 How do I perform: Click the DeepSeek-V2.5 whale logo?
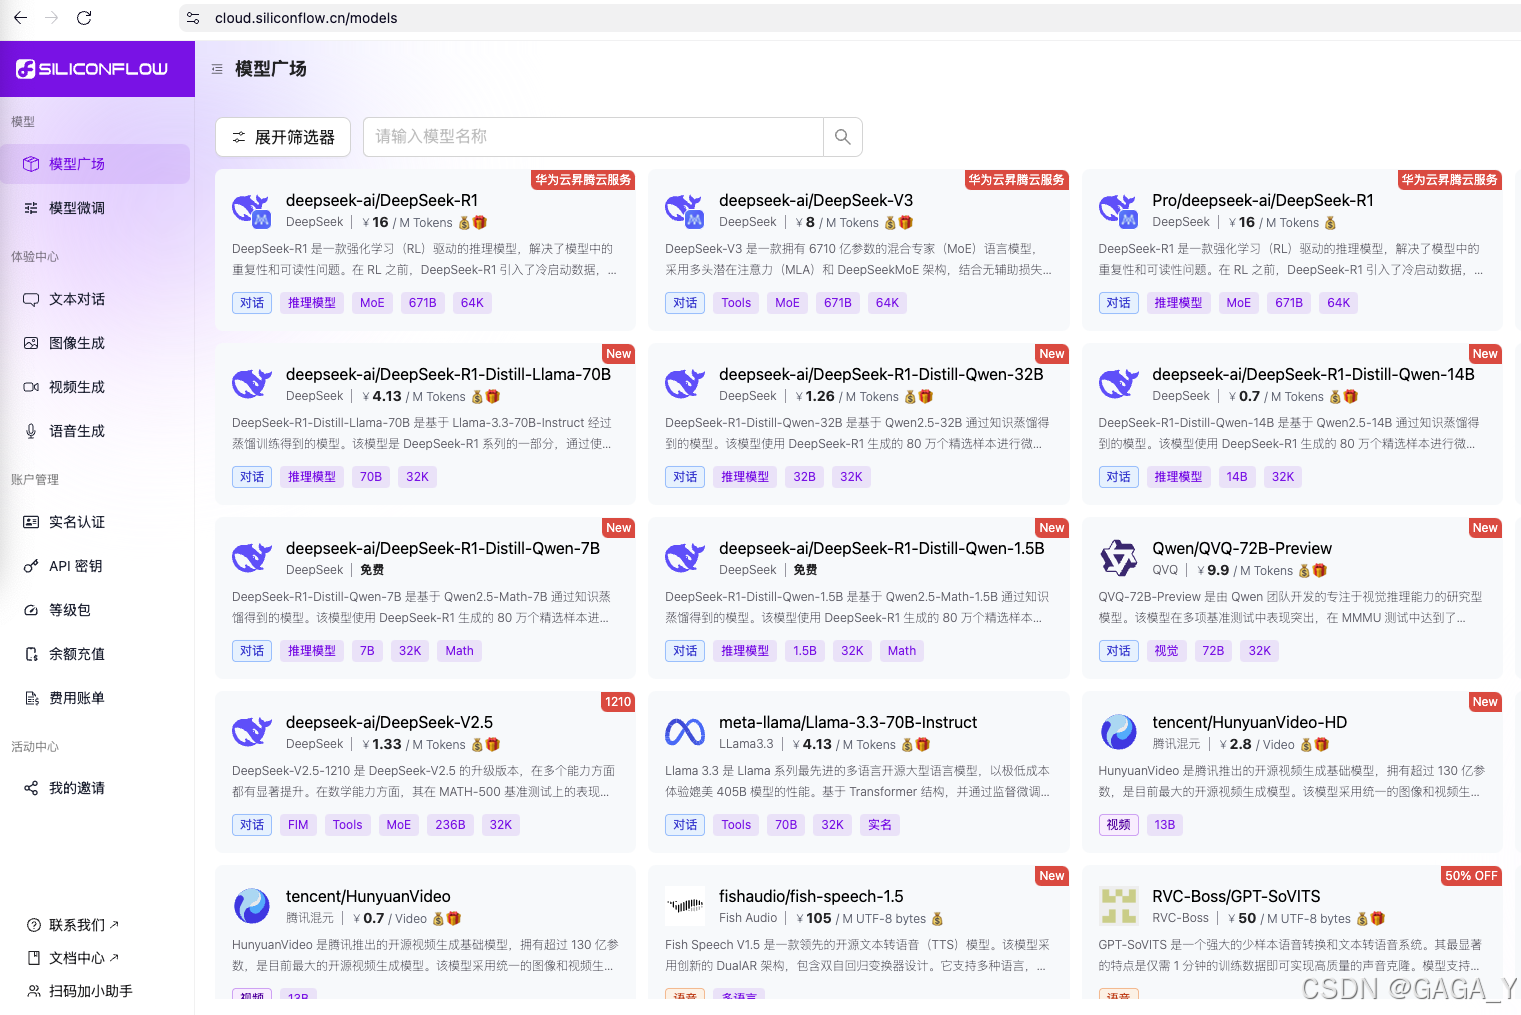(x=252, y=732)
